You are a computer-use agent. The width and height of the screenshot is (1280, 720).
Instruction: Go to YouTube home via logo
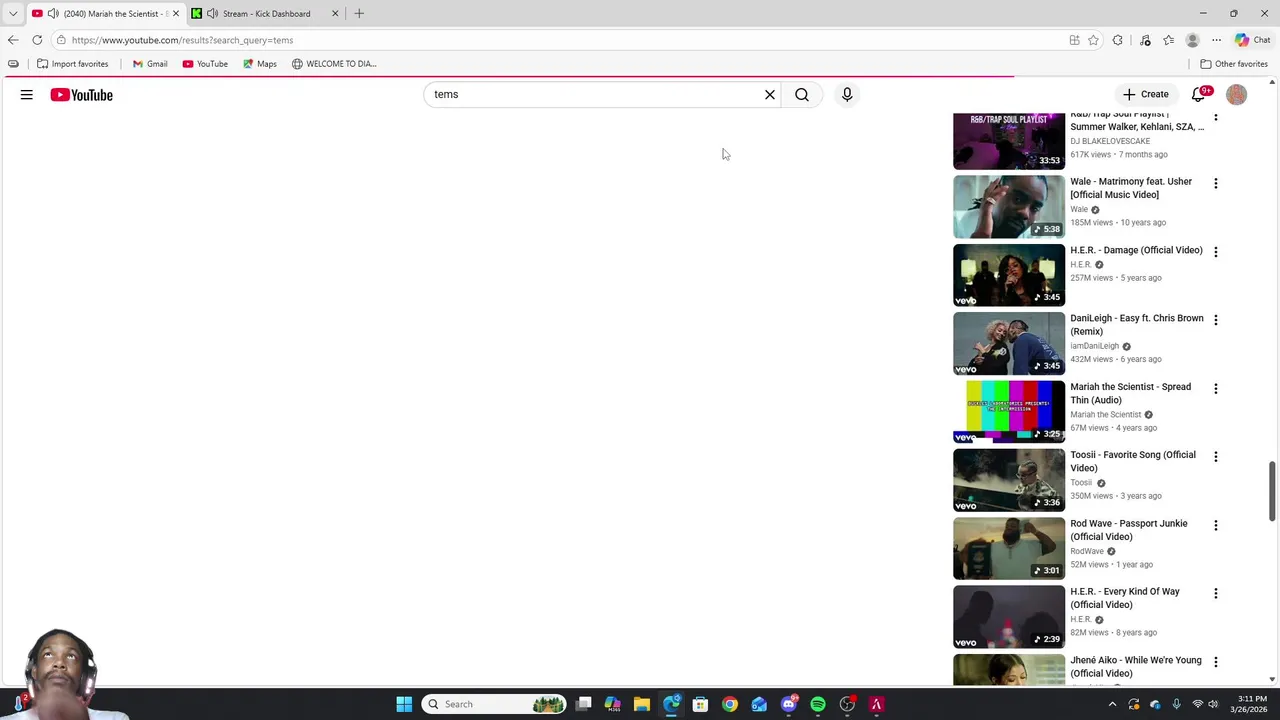coord(82,95)
